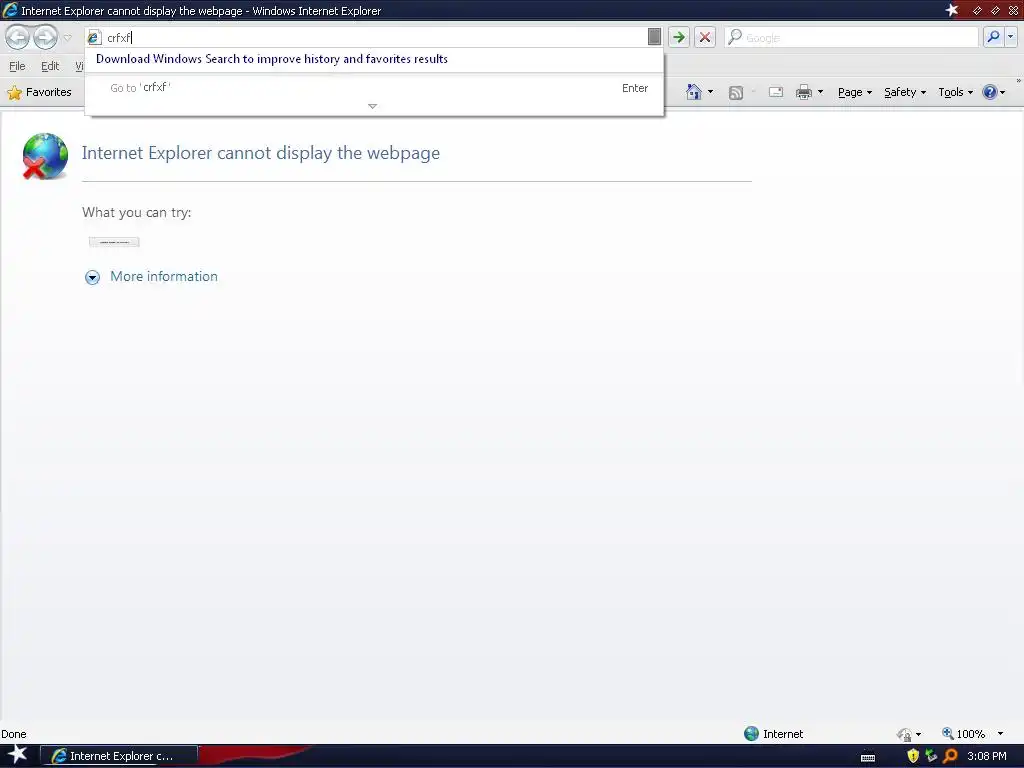The height and width of the screenshot is (768, 1024).
Task: Click Download Windows Search suggestion link
Action: tap(272, 59)
